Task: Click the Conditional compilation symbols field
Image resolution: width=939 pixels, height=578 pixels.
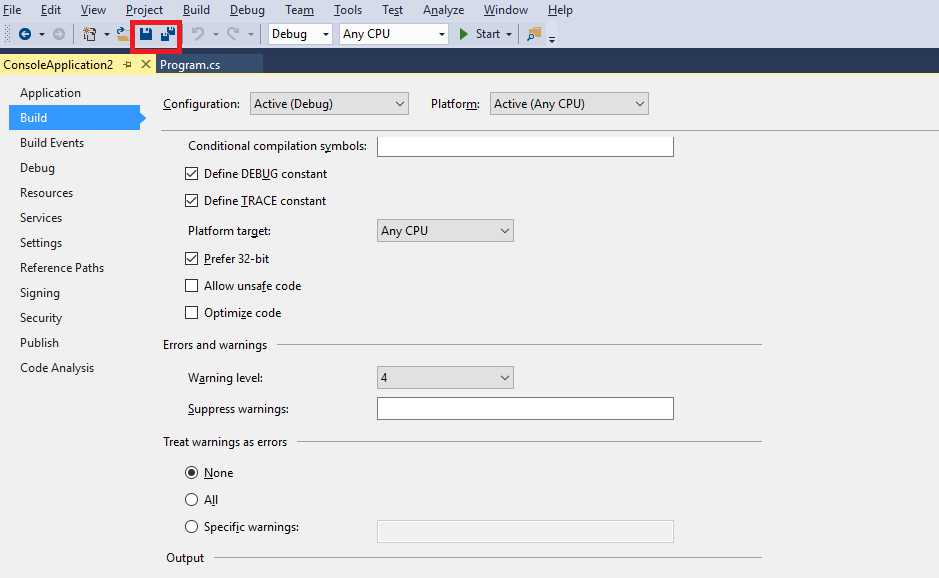Action: click(525, 147)
